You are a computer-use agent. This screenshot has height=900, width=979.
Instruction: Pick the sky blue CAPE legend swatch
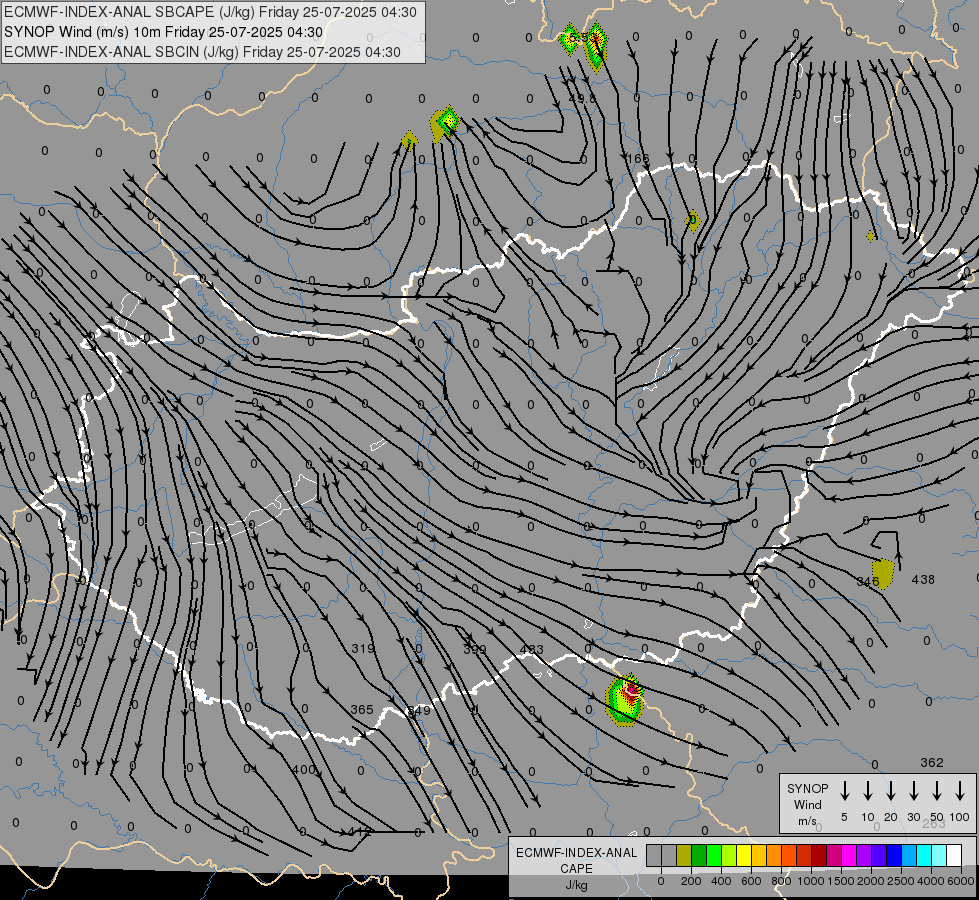[908, 855]
